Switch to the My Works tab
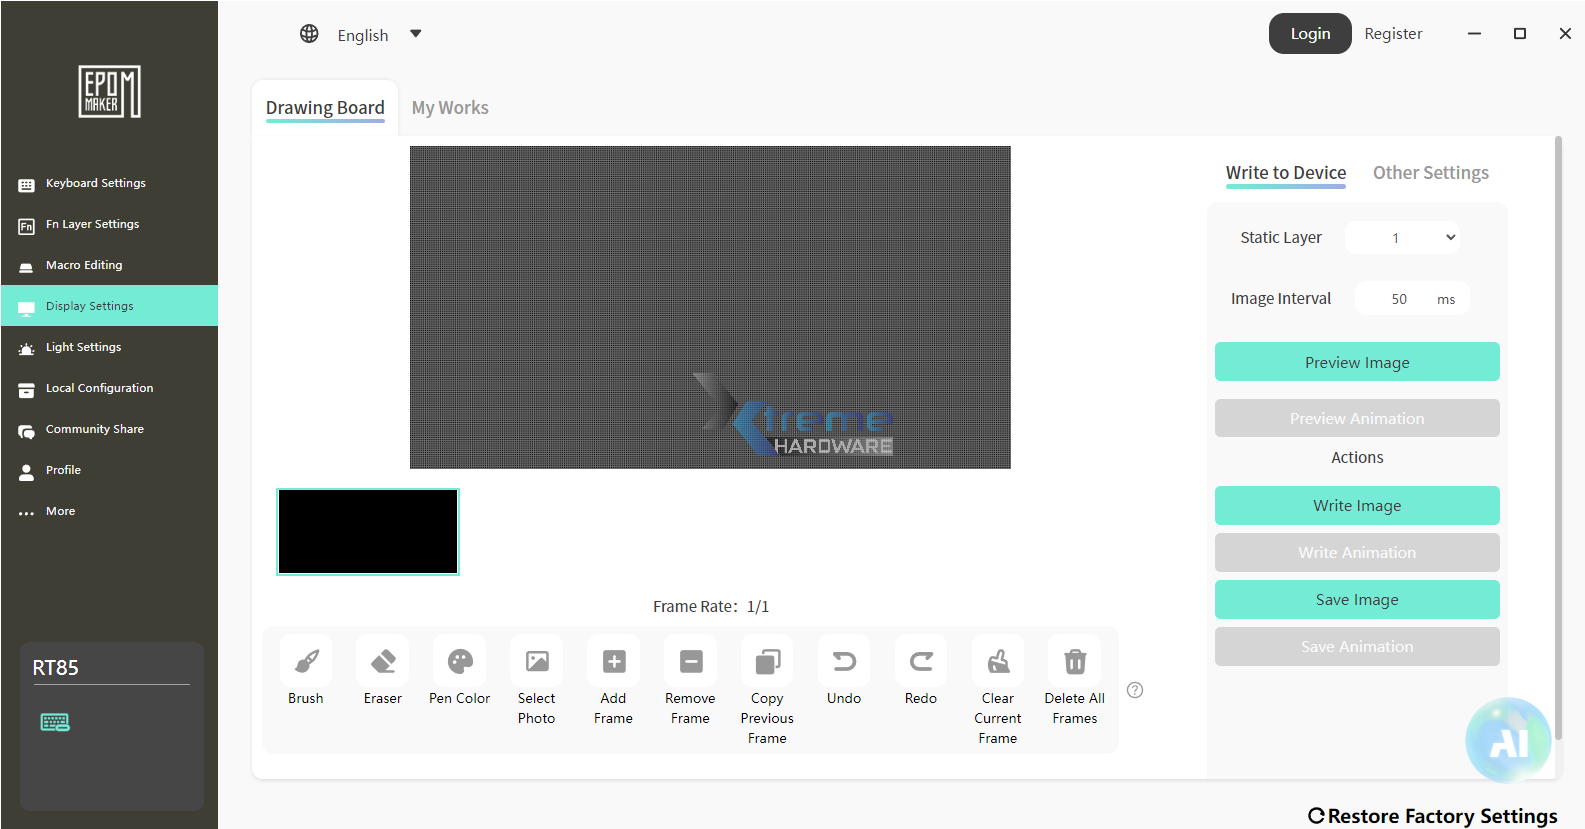The height and width of the screenshot is (829, 1585). [450, 108]
